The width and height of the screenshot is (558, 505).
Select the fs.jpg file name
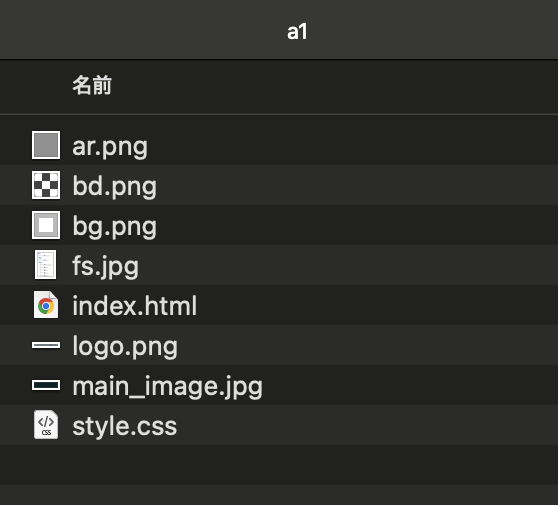point(105,266)
